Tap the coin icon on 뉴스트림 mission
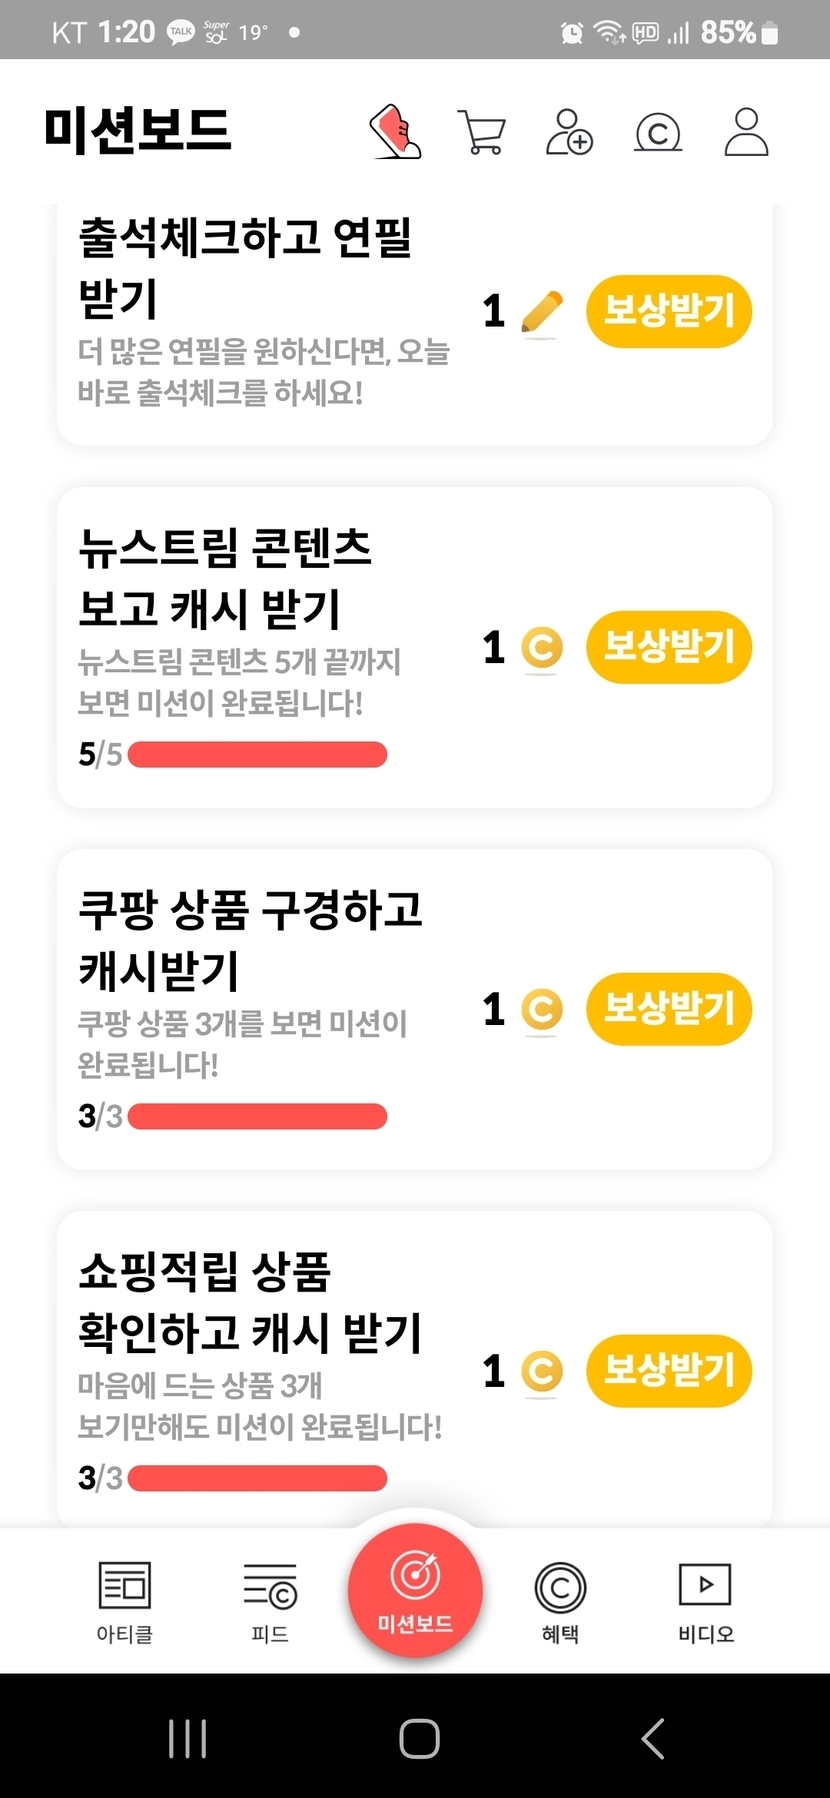The width and height of the screenshot is (830, 1798). [x=542, y=648]
